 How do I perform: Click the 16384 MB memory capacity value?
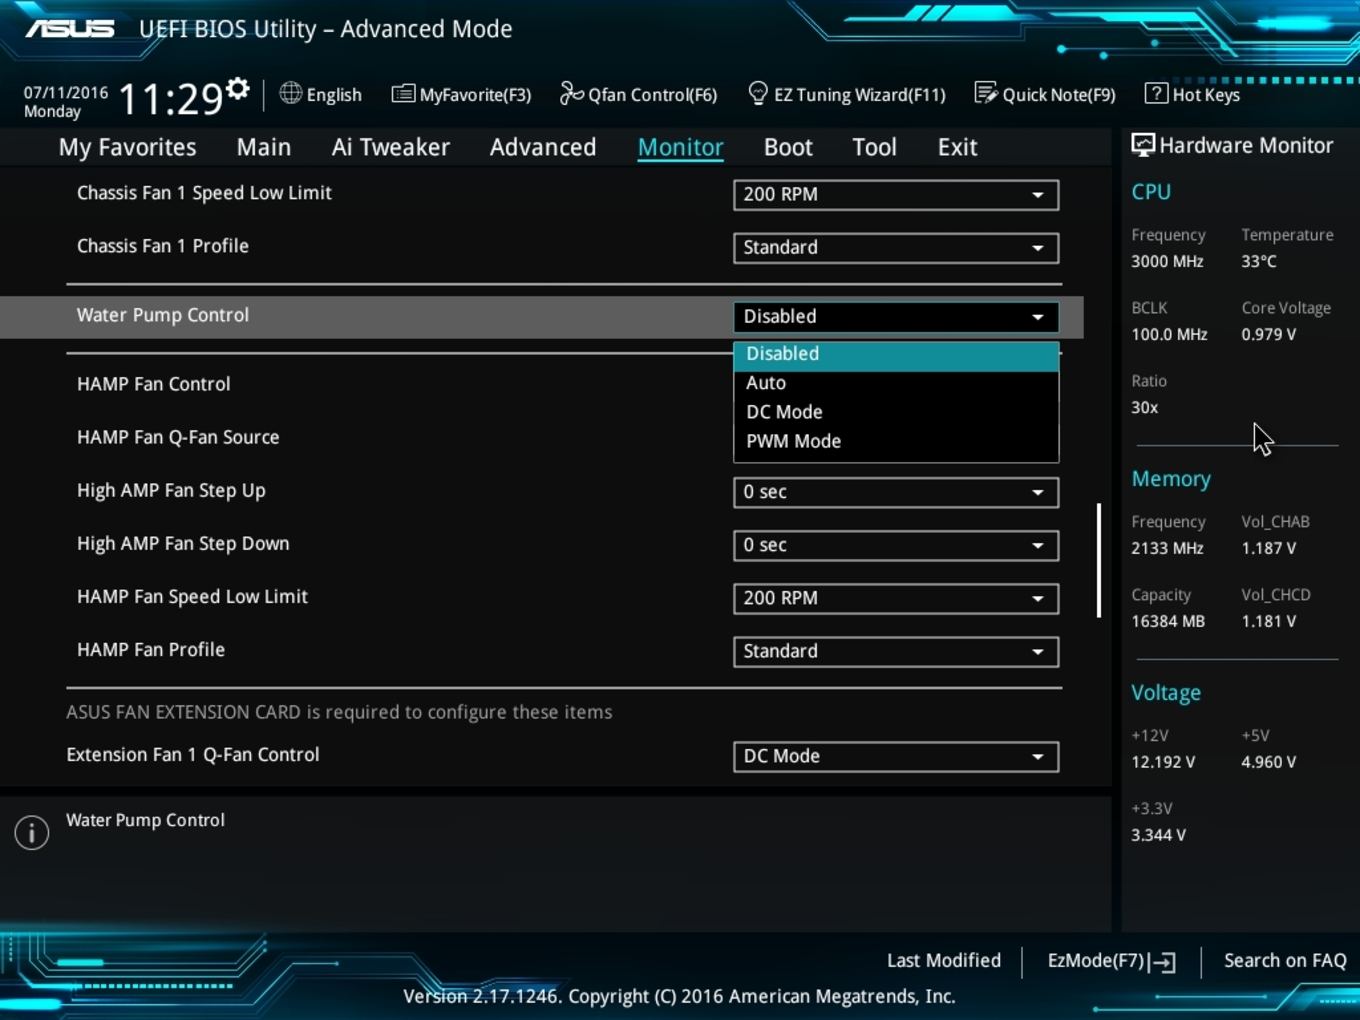[x=1168, y=621]
